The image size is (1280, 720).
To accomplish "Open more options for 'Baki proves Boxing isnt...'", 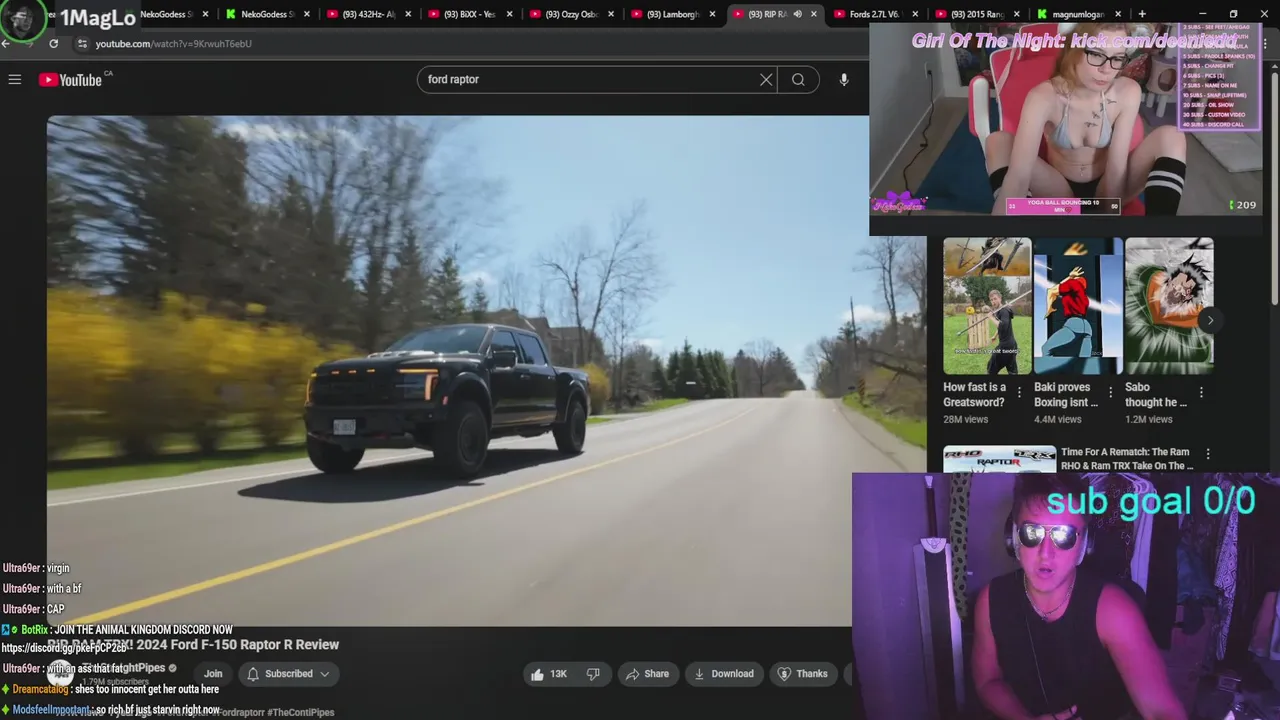I will tap(1110, 392).
